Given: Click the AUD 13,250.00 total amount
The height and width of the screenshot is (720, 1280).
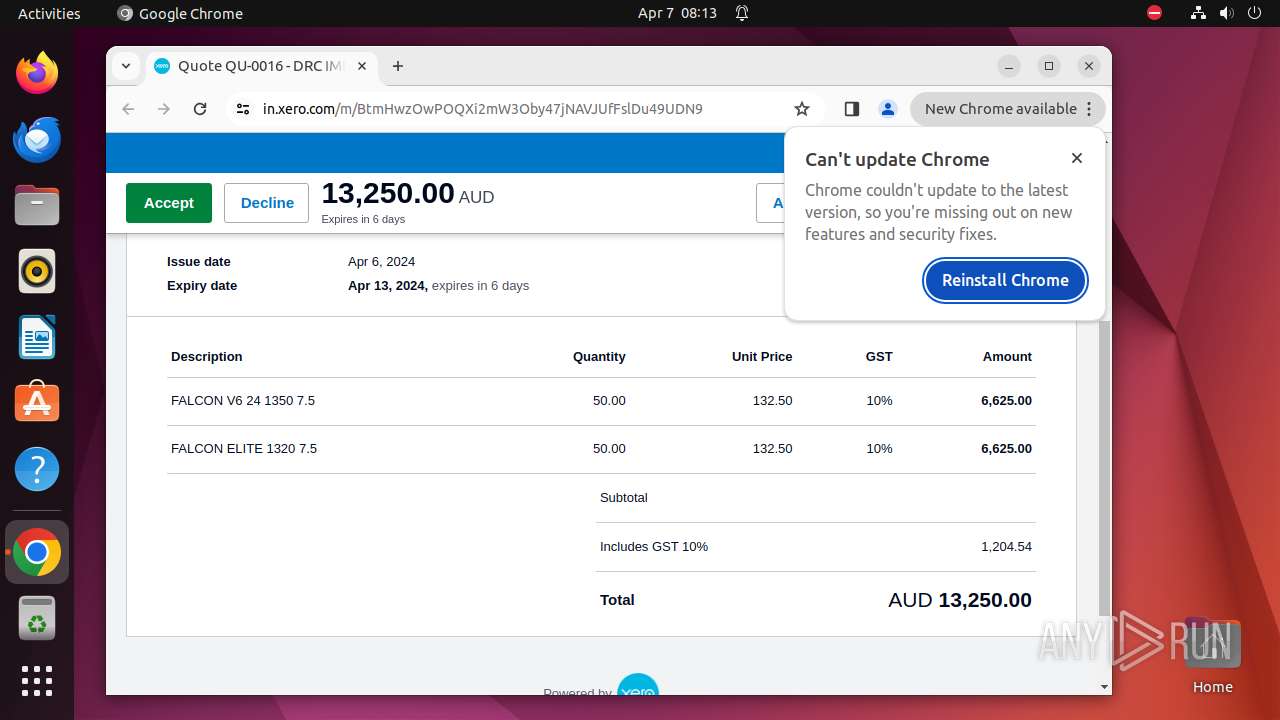Looking at the screenshot, I should 960,600.
